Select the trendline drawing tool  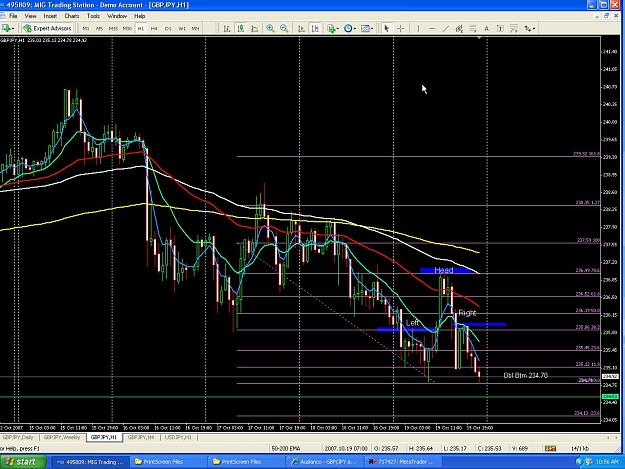coord(446,28)
